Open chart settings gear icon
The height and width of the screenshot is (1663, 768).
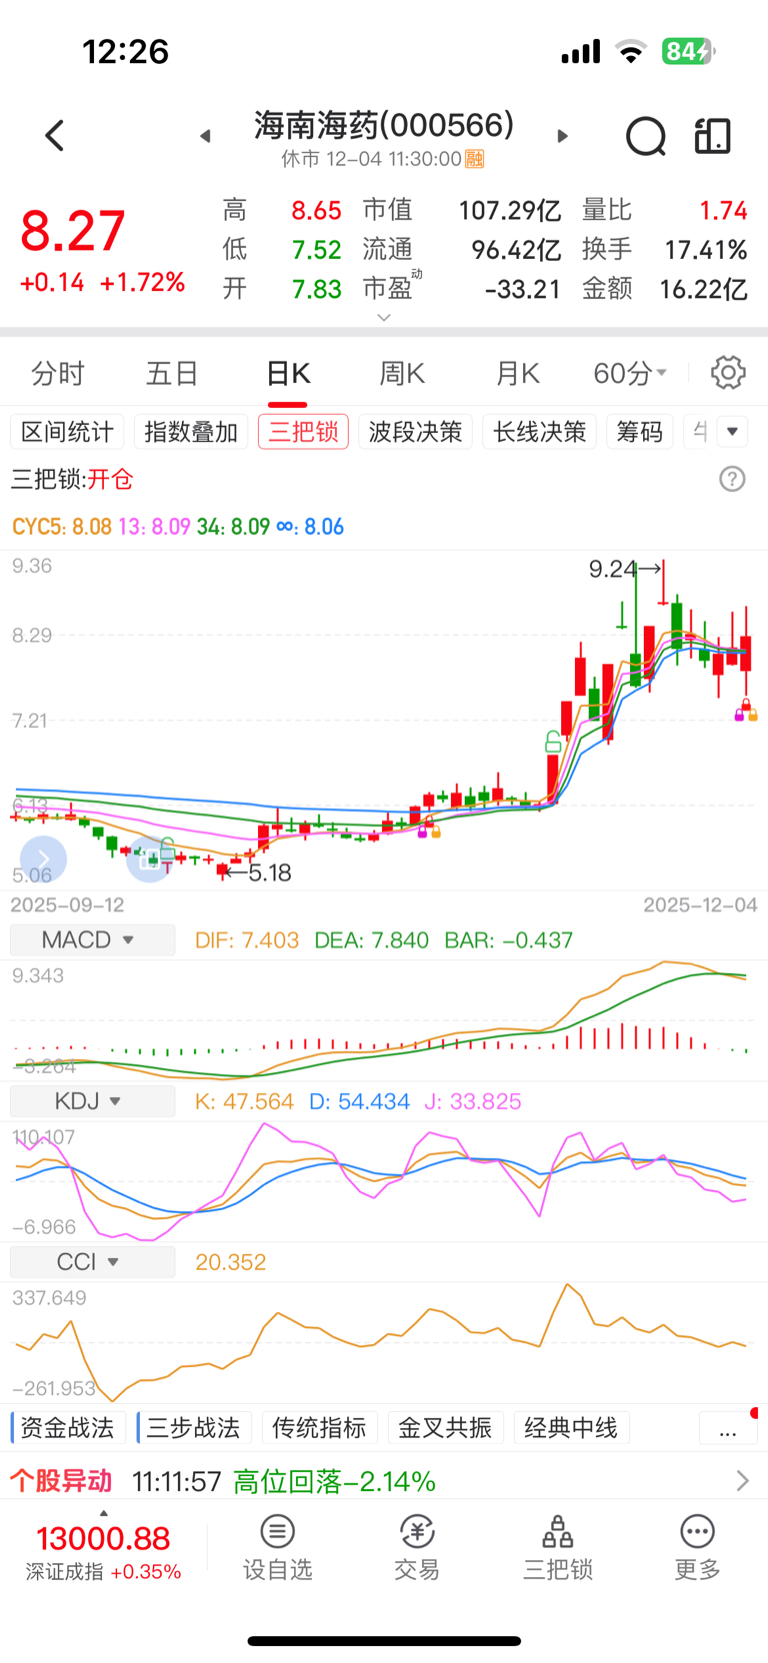pyautogui.click(x=728, y=372)
